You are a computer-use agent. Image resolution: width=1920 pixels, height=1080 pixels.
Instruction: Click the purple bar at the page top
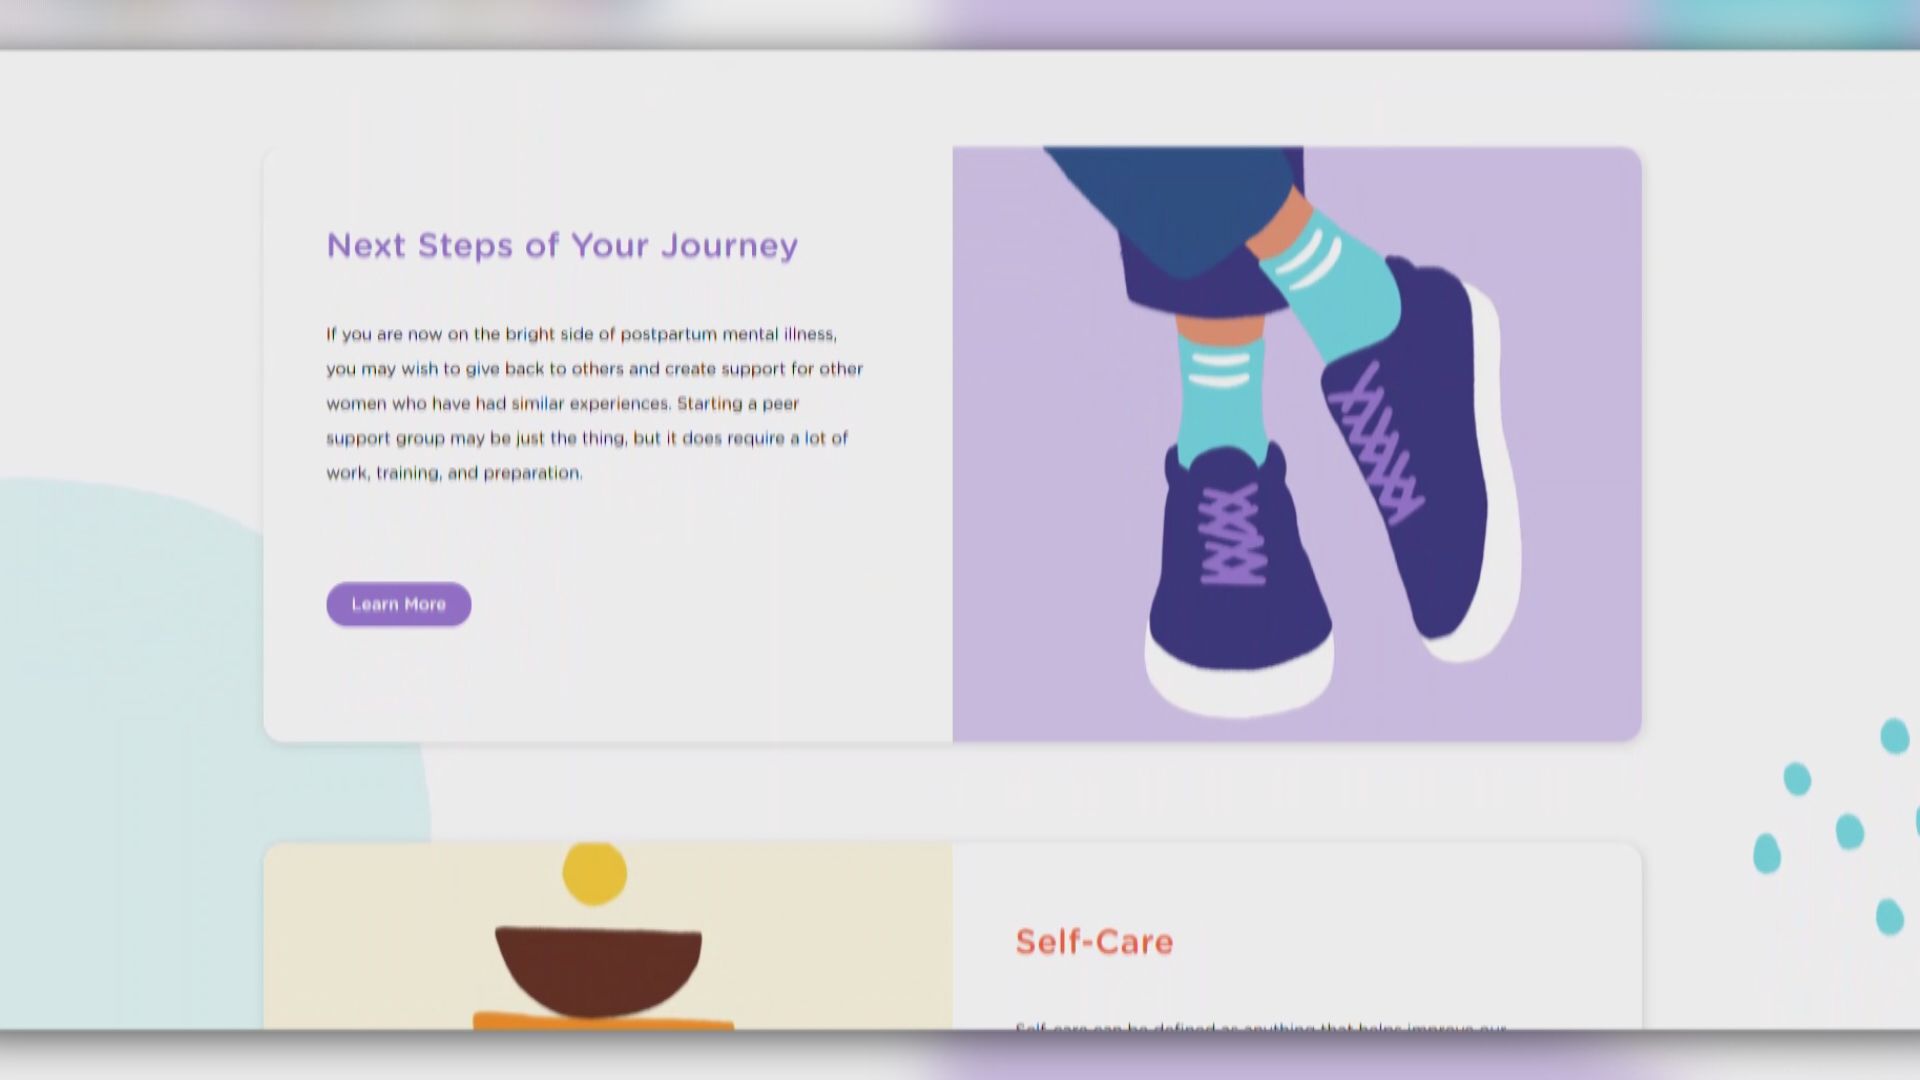[x=1290, y=22]
